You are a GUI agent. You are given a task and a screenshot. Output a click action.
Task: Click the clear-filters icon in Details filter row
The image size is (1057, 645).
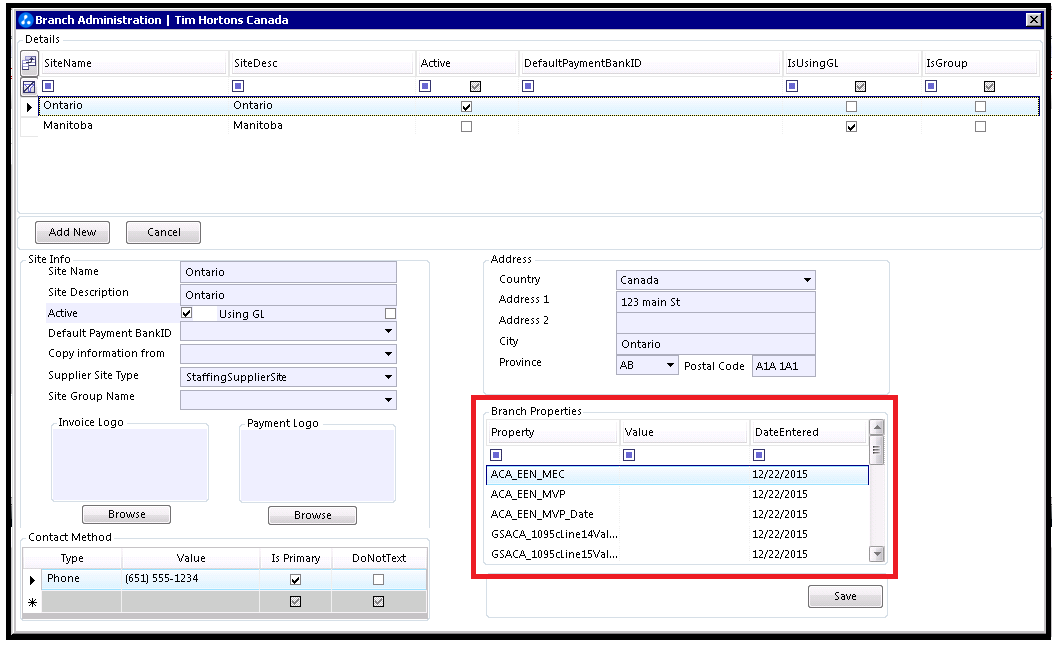29,86
